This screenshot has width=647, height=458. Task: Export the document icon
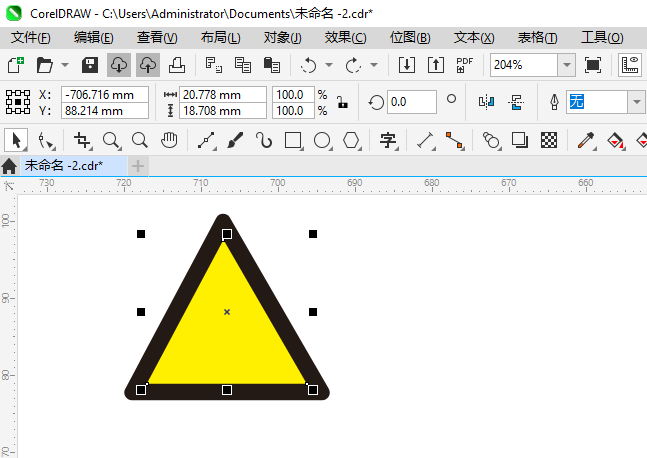(x=436, y=65)
